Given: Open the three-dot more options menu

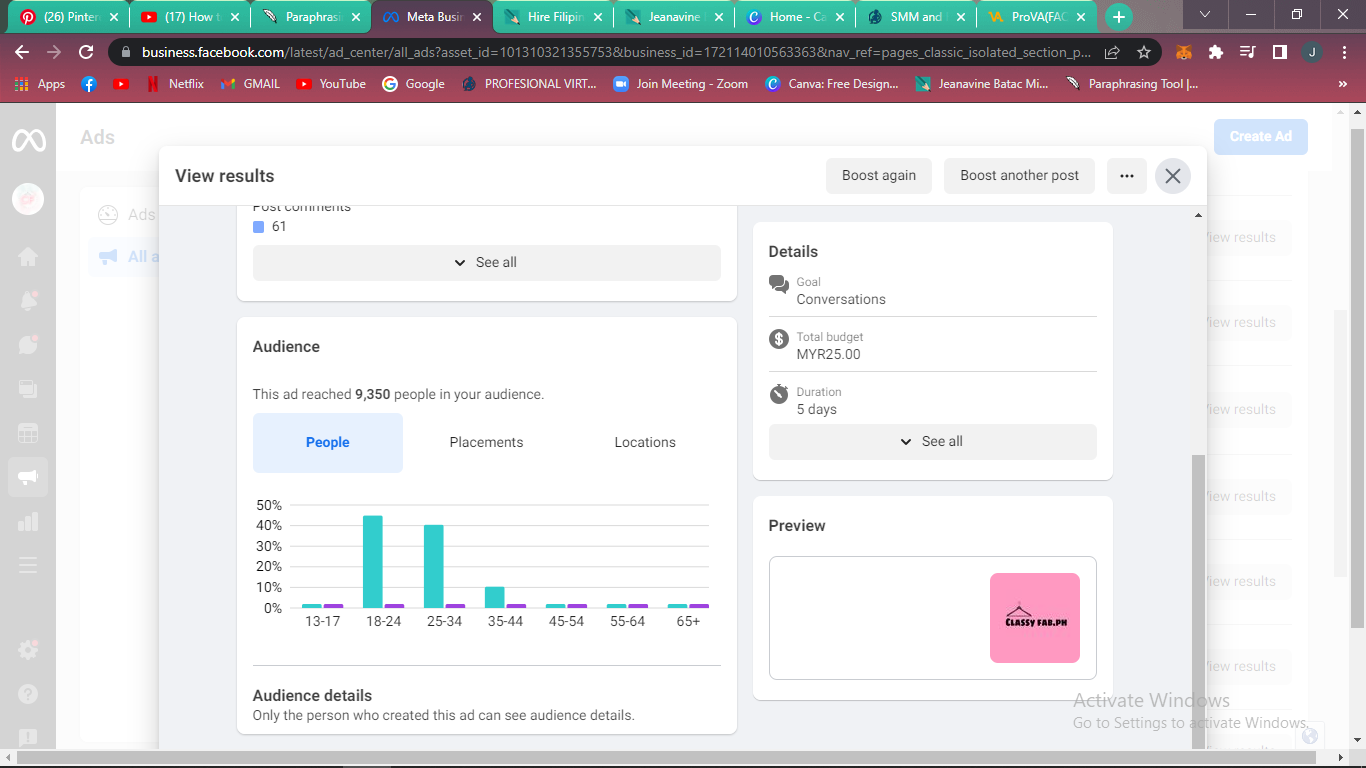Looking at the screenshot, I should [1127, 176].
